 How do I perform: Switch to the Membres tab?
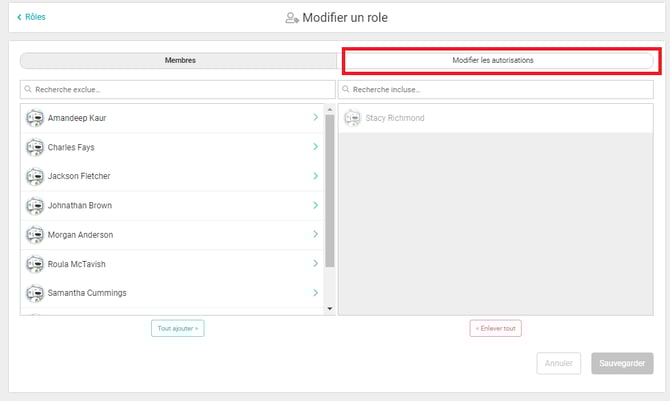pyautogui.click(x=180, y=61)
